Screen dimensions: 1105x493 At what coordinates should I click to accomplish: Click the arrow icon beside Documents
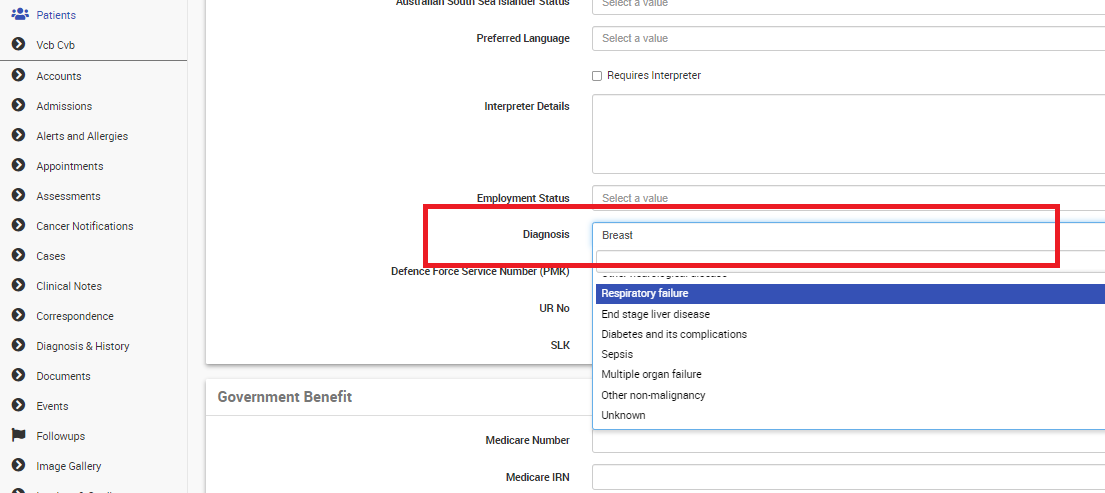tap(19, 375)
